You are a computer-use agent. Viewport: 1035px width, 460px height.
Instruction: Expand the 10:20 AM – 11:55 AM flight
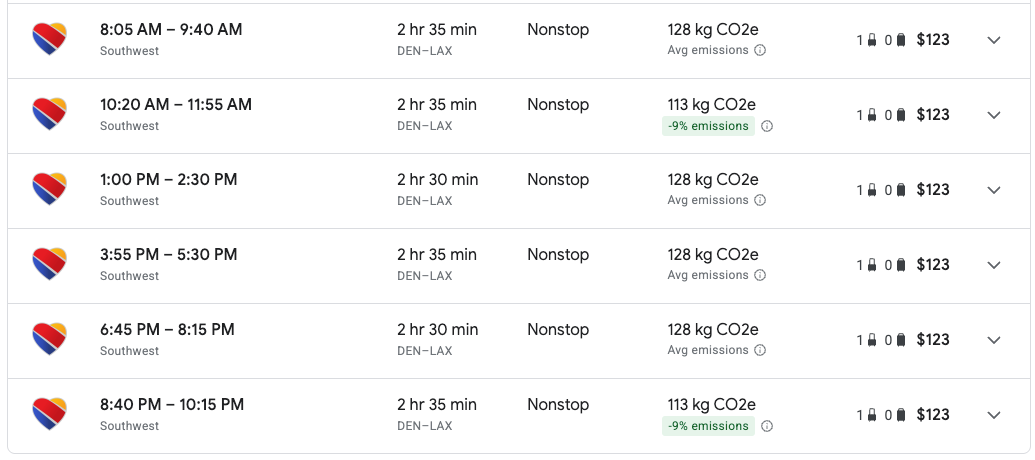(993, 115)
